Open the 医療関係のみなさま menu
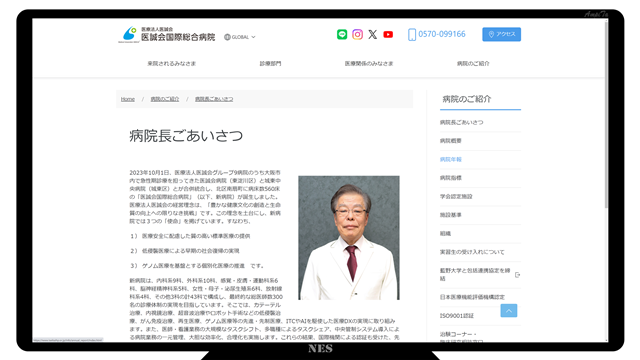This screenshot has height=360, width=640. click(x=369, y=64)
